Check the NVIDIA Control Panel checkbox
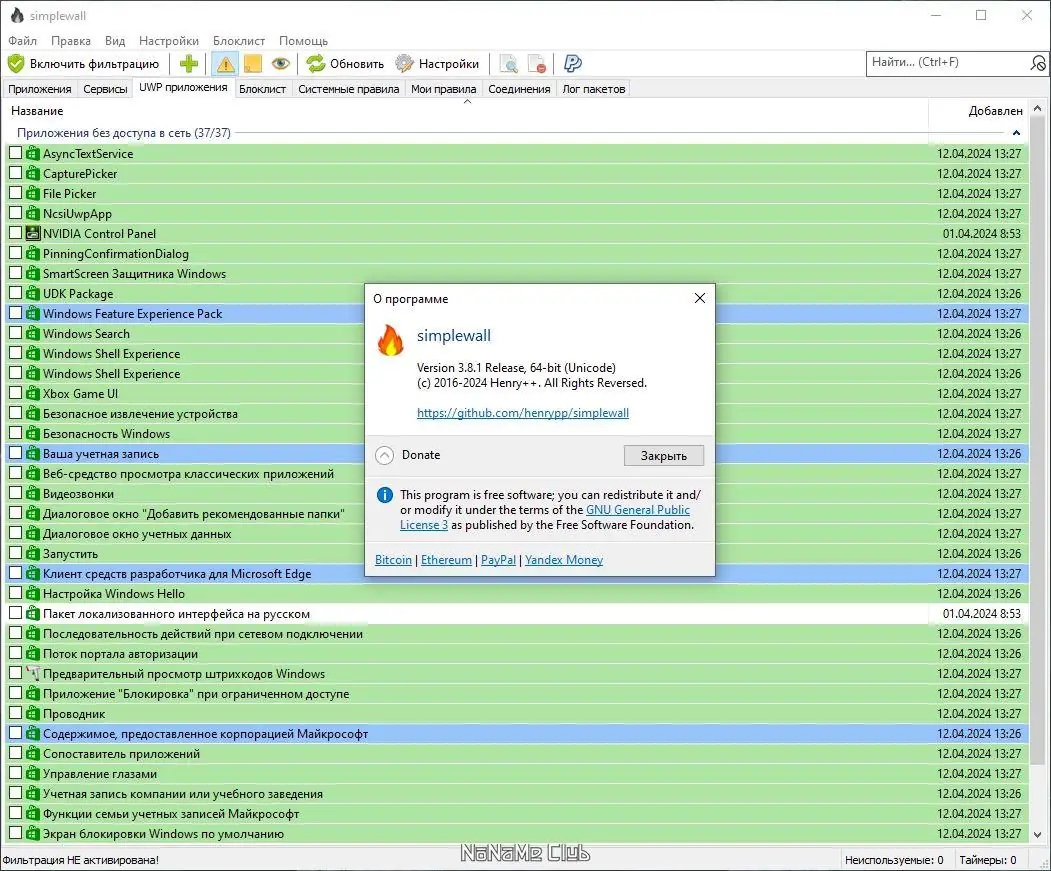Screen dimensions: 1051x871 pos(15,233)
